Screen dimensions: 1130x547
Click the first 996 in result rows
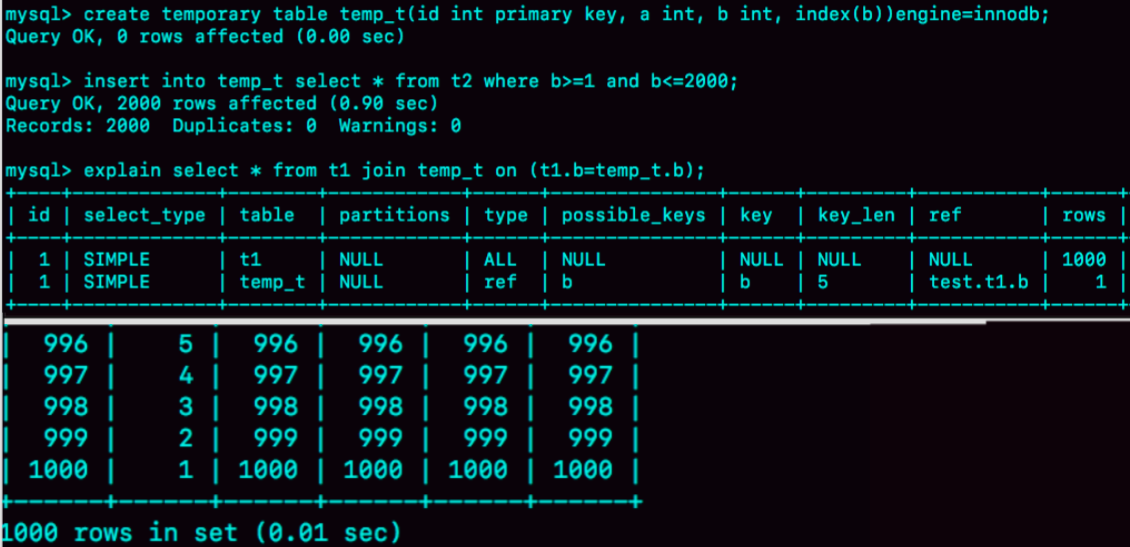point(67,344)
